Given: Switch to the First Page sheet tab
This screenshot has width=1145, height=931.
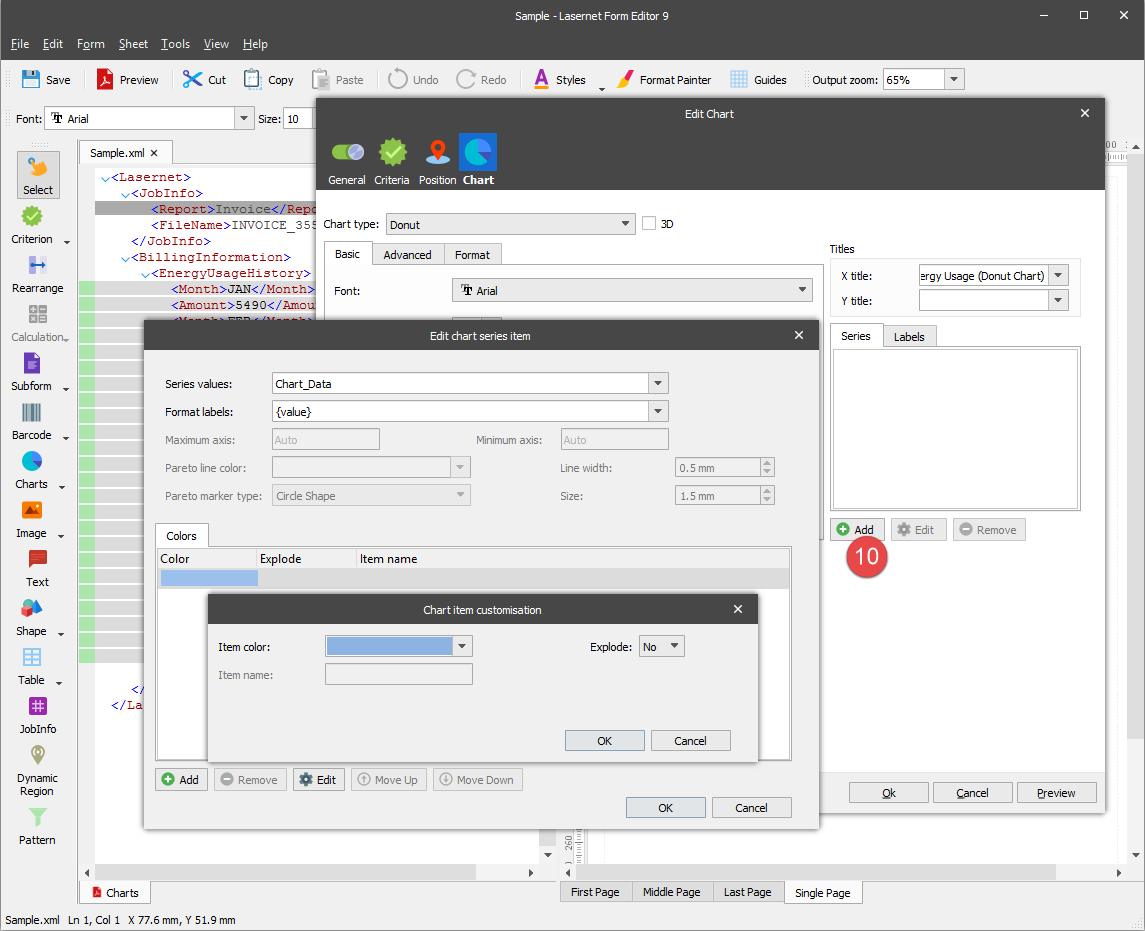Looking at the screenshot, I should click(x=595, y=892).
